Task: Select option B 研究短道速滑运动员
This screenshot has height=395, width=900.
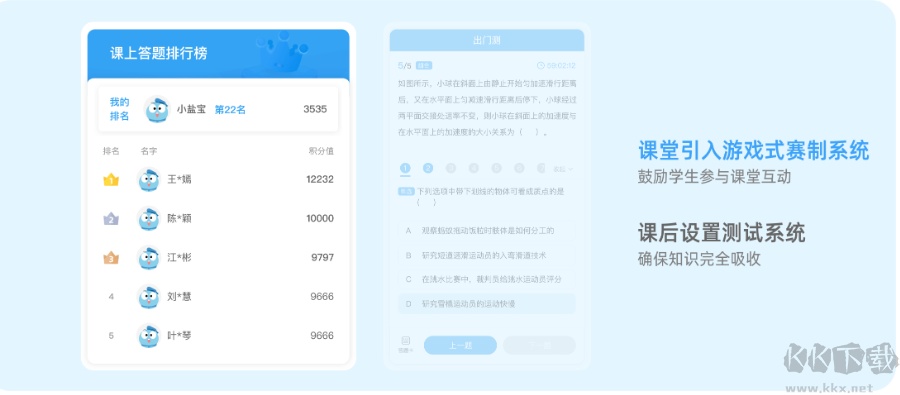Action: point(486,255)
